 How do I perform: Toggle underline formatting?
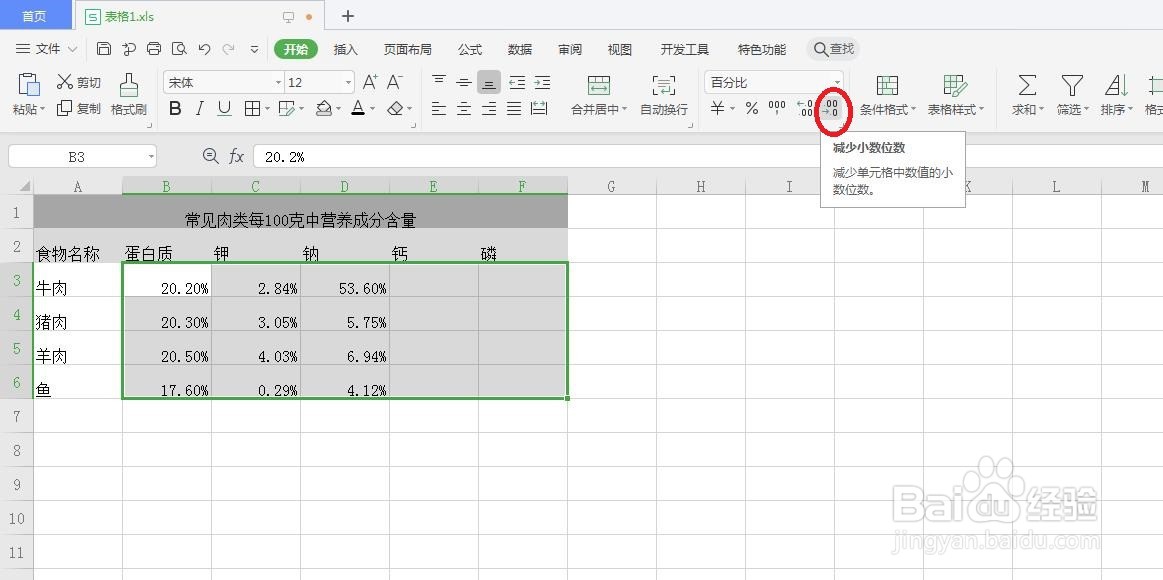click(x=222, y=107)
